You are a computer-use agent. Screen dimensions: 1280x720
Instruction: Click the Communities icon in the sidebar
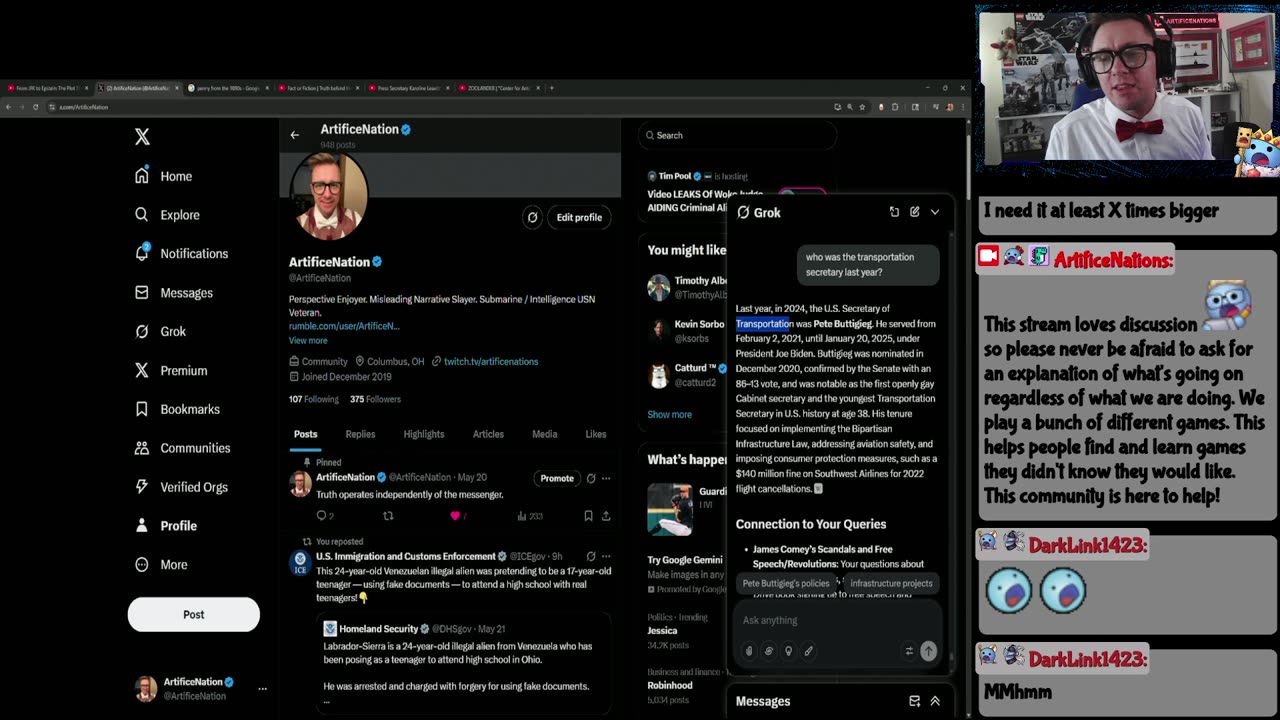point(142,448)
